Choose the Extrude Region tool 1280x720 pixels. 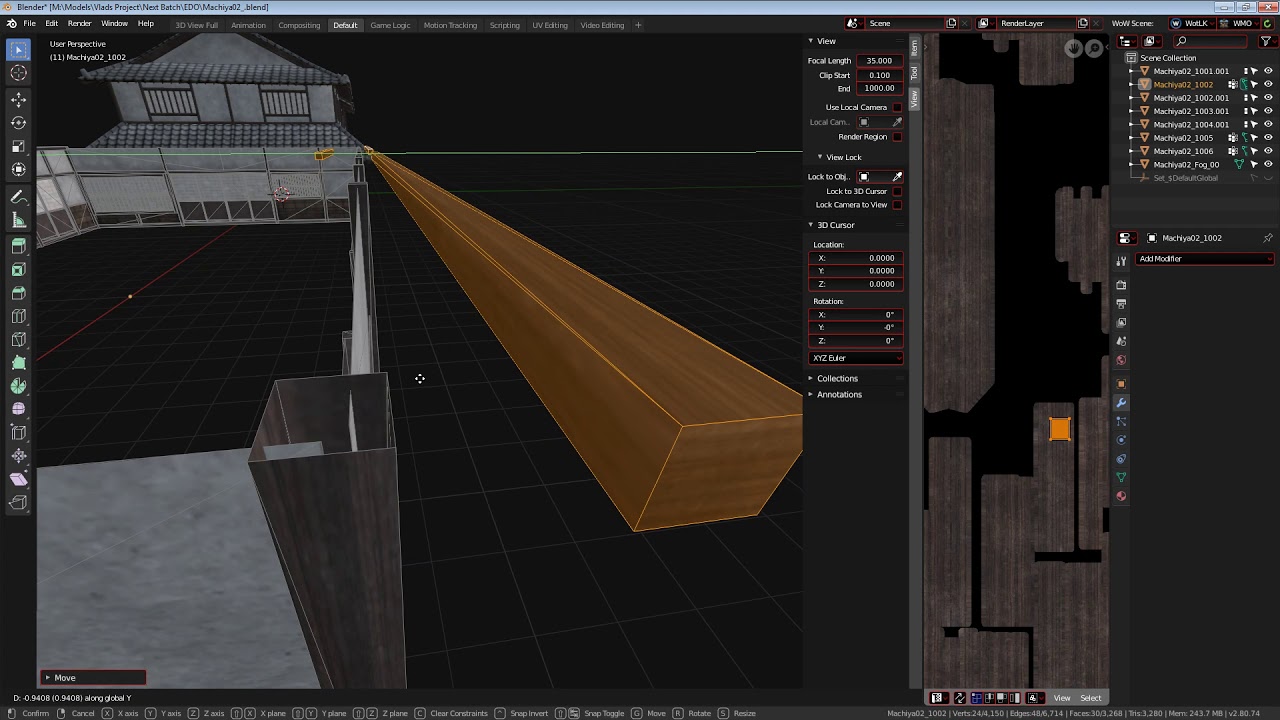(x=18, y=246)
